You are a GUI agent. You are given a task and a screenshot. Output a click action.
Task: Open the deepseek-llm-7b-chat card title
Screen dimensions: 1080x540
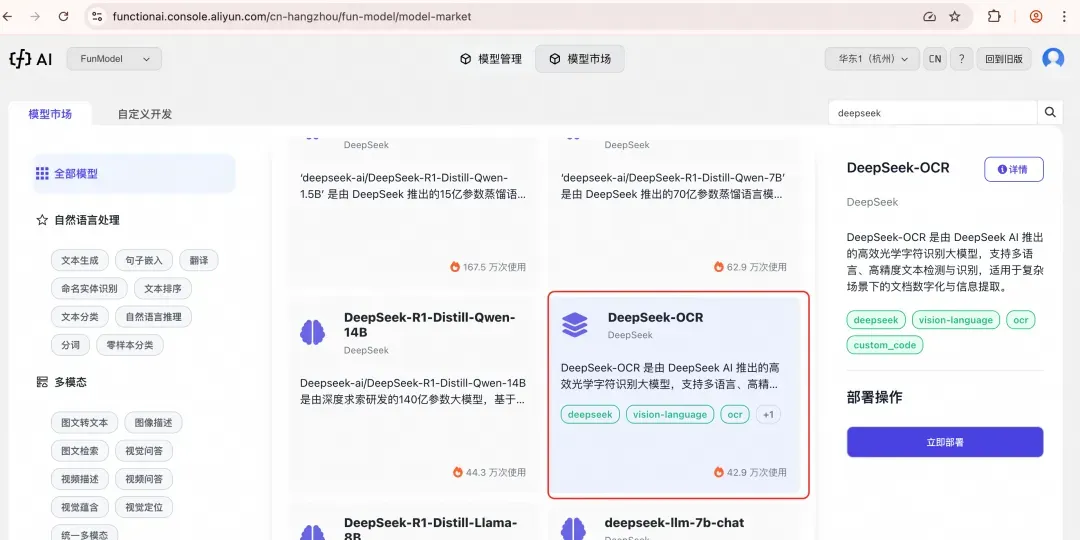pos(674,523)
